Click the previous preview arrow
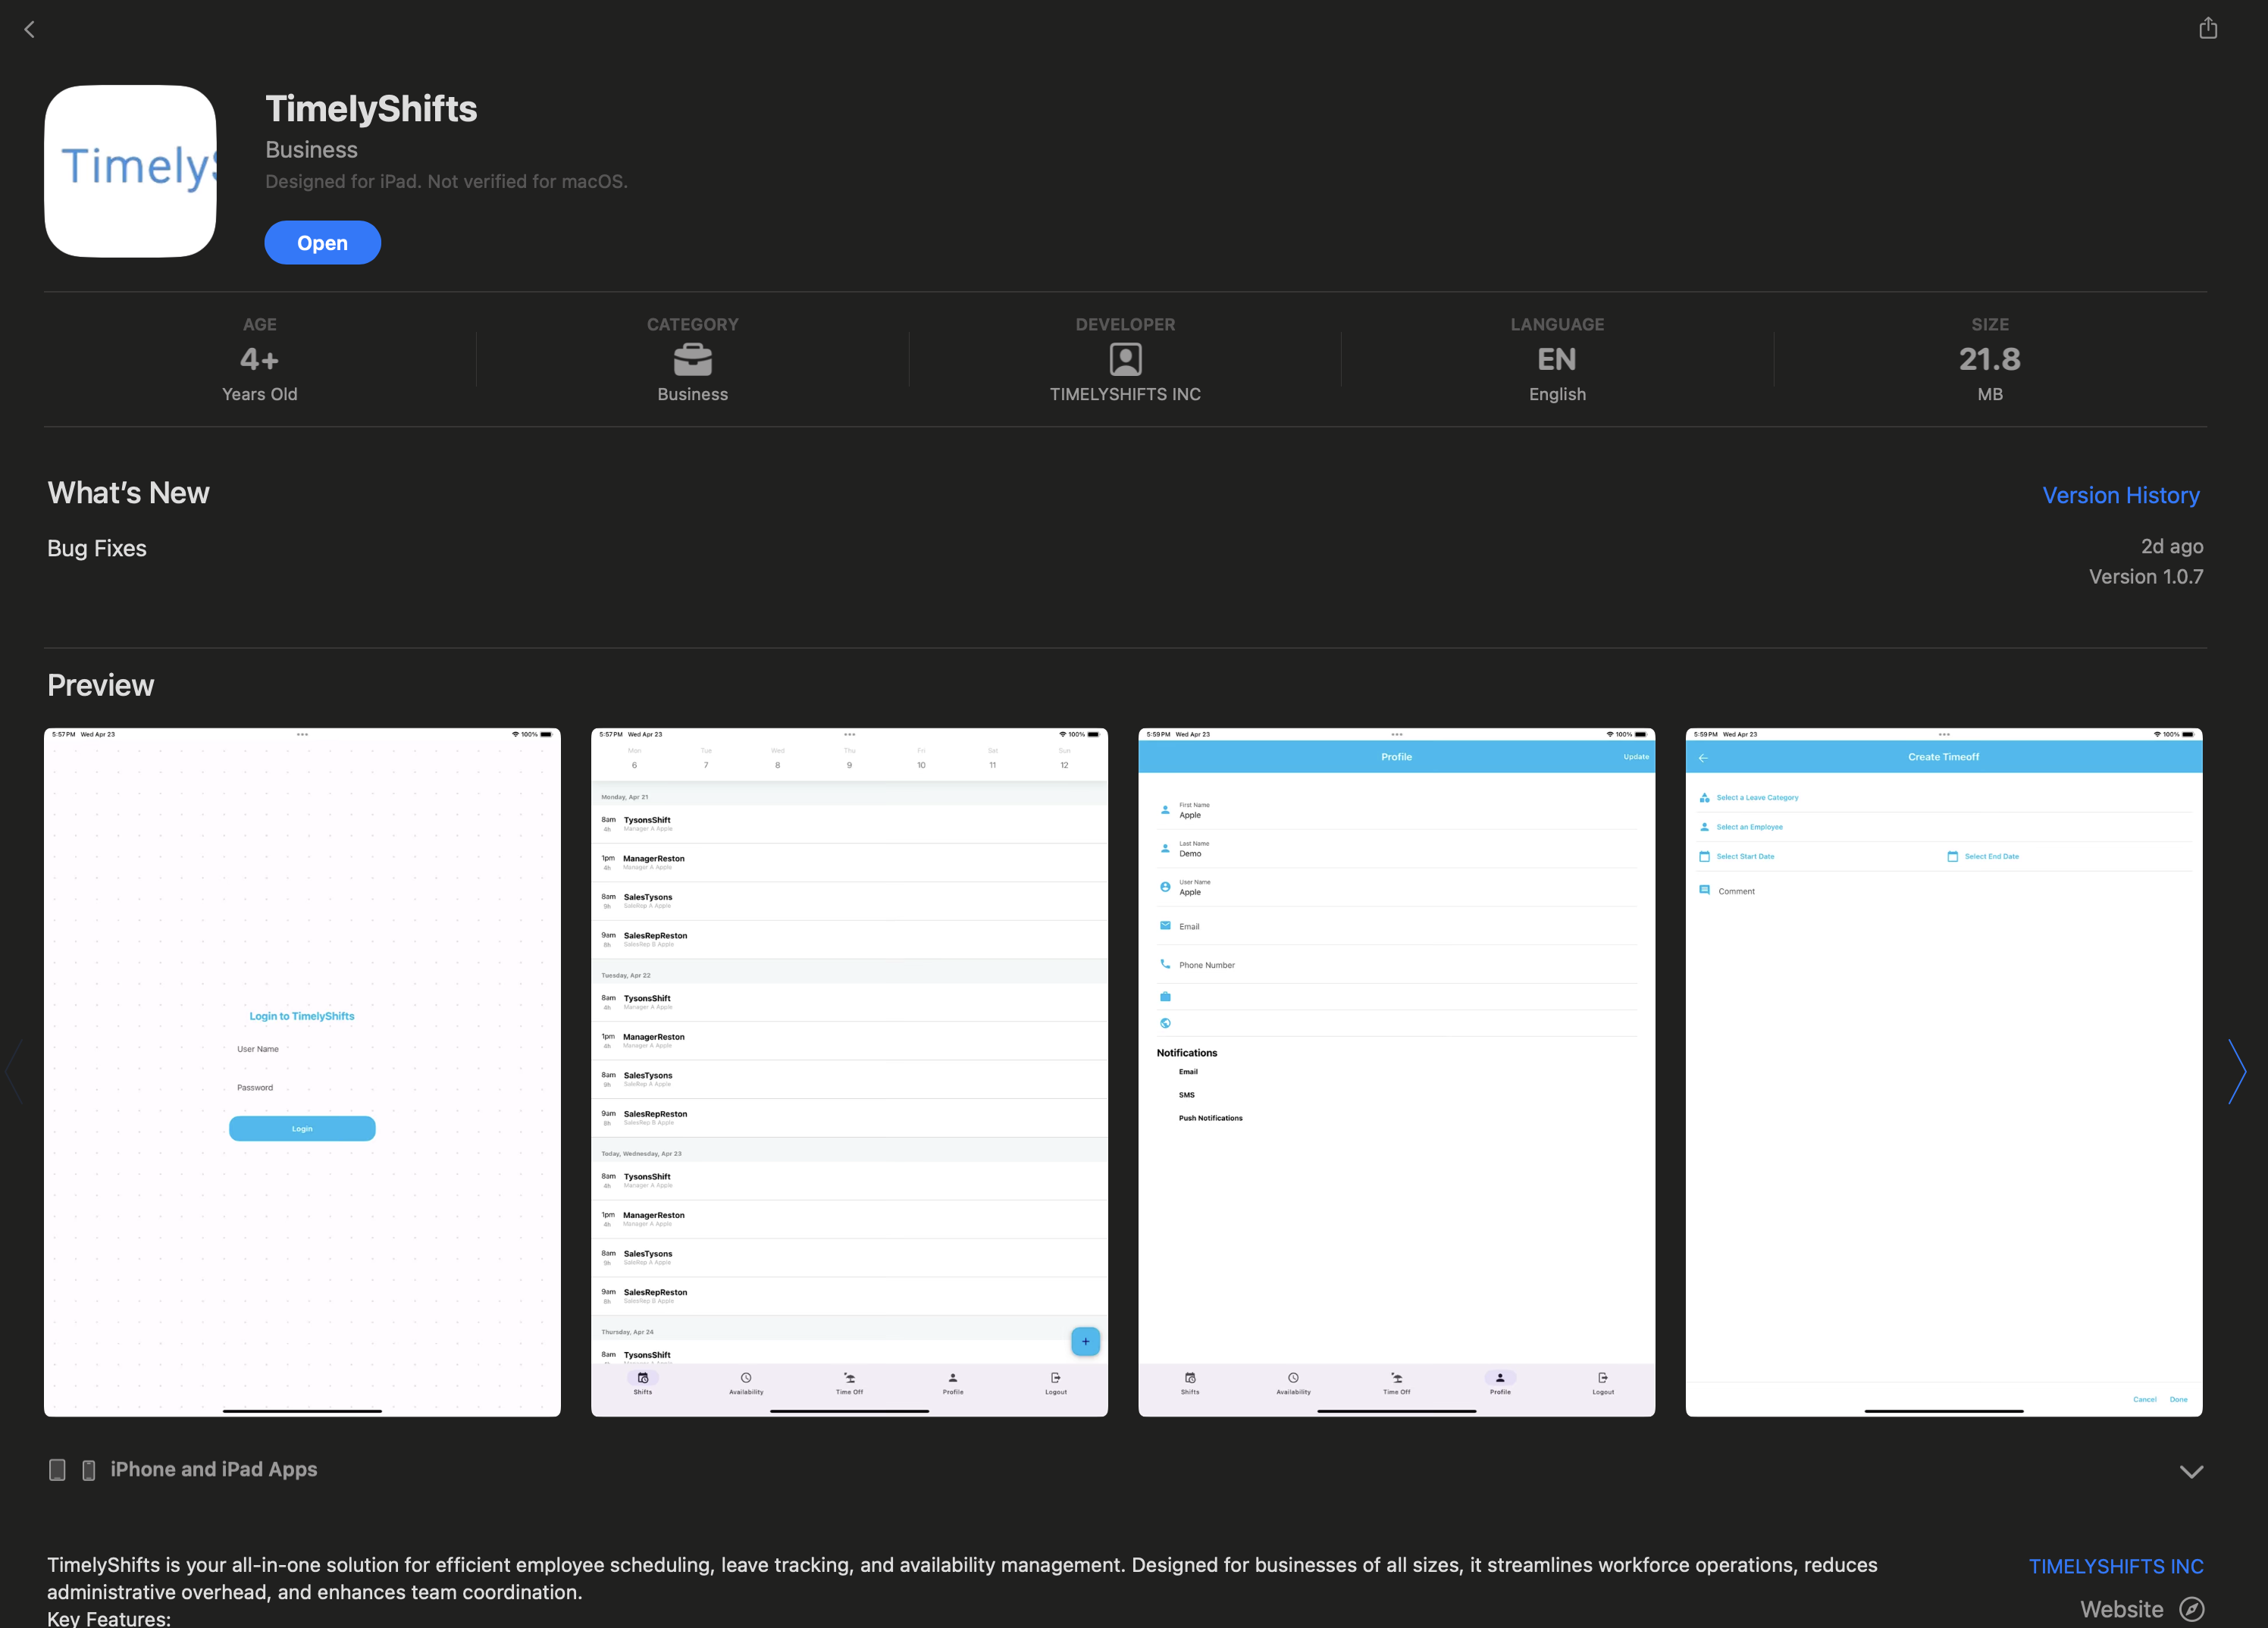Screen dimensions: 2268x1628 point(14,1071)
